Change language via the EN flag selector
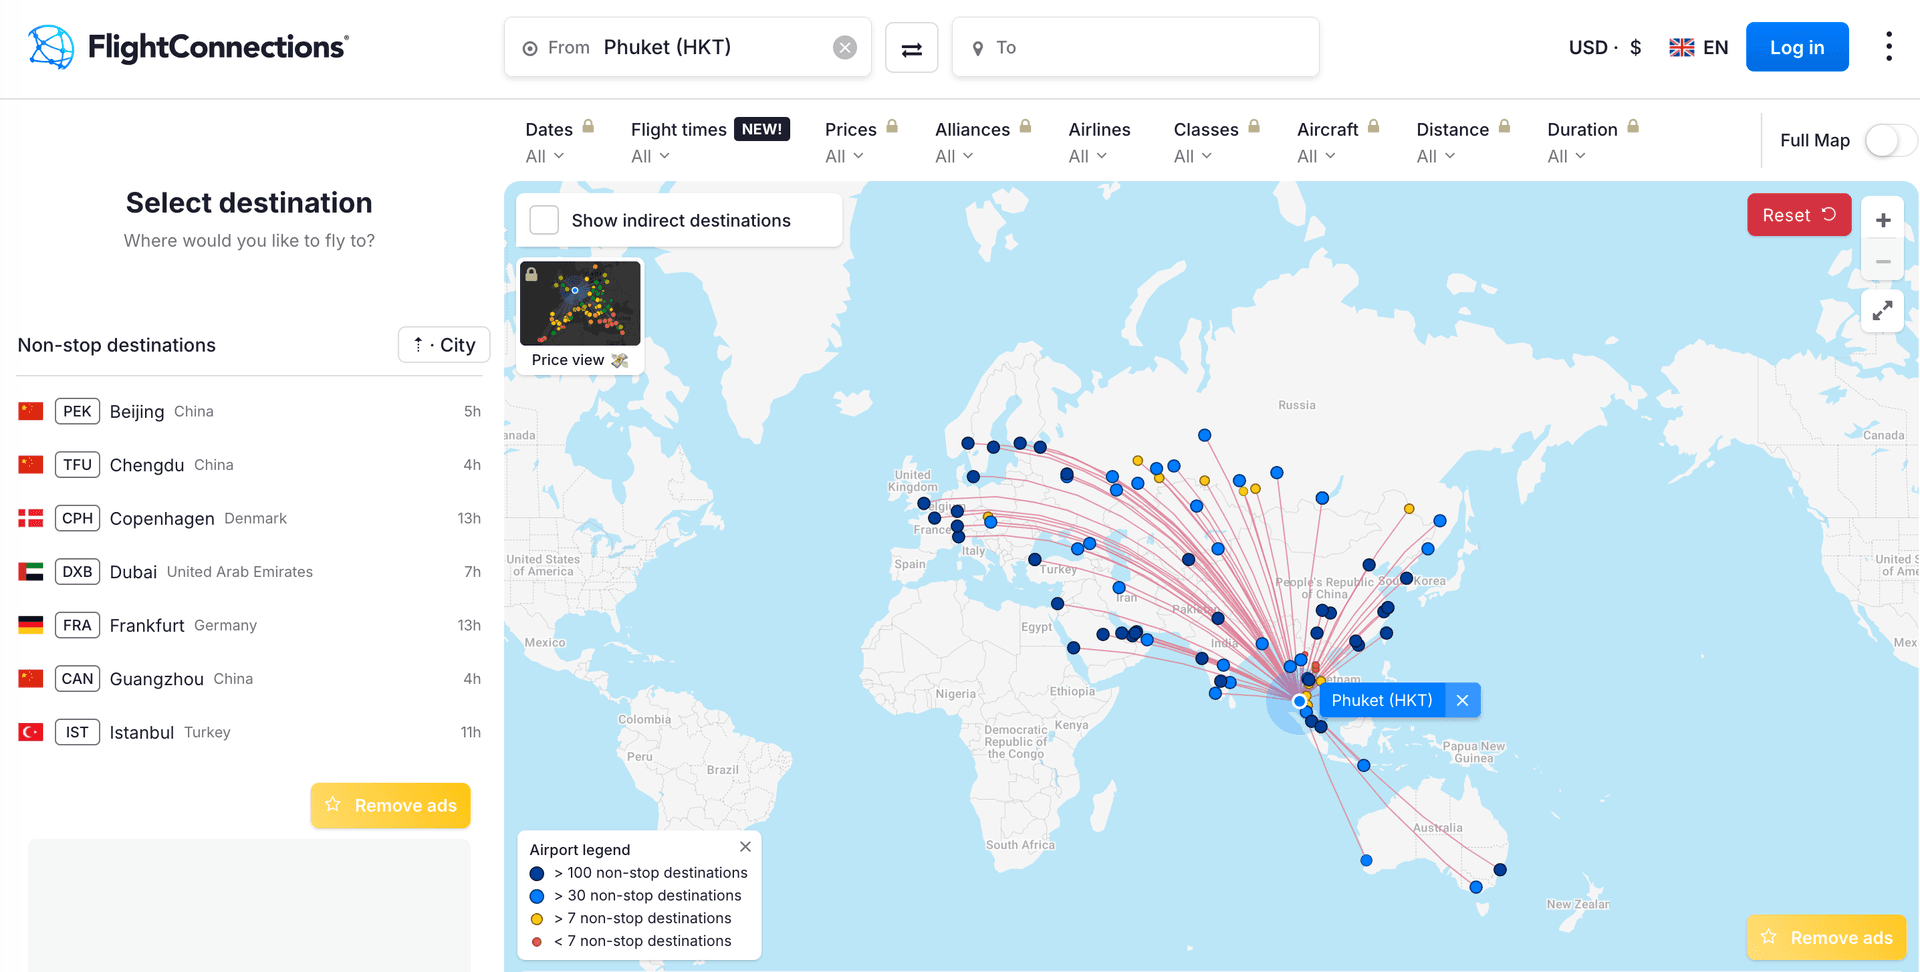 (x=1697, y=46)
